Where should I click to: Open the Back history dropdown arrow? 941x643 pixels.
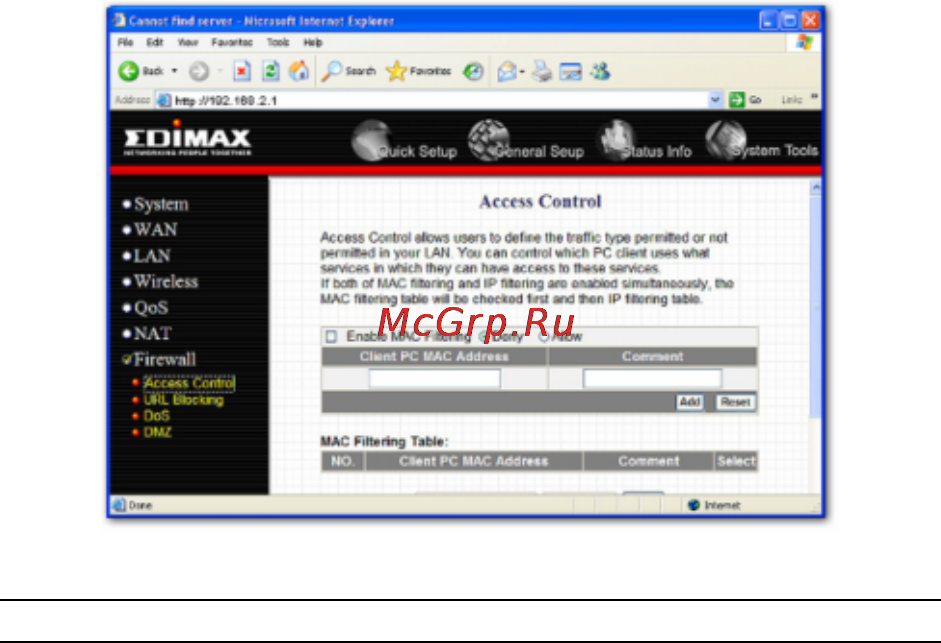(175, 71)
